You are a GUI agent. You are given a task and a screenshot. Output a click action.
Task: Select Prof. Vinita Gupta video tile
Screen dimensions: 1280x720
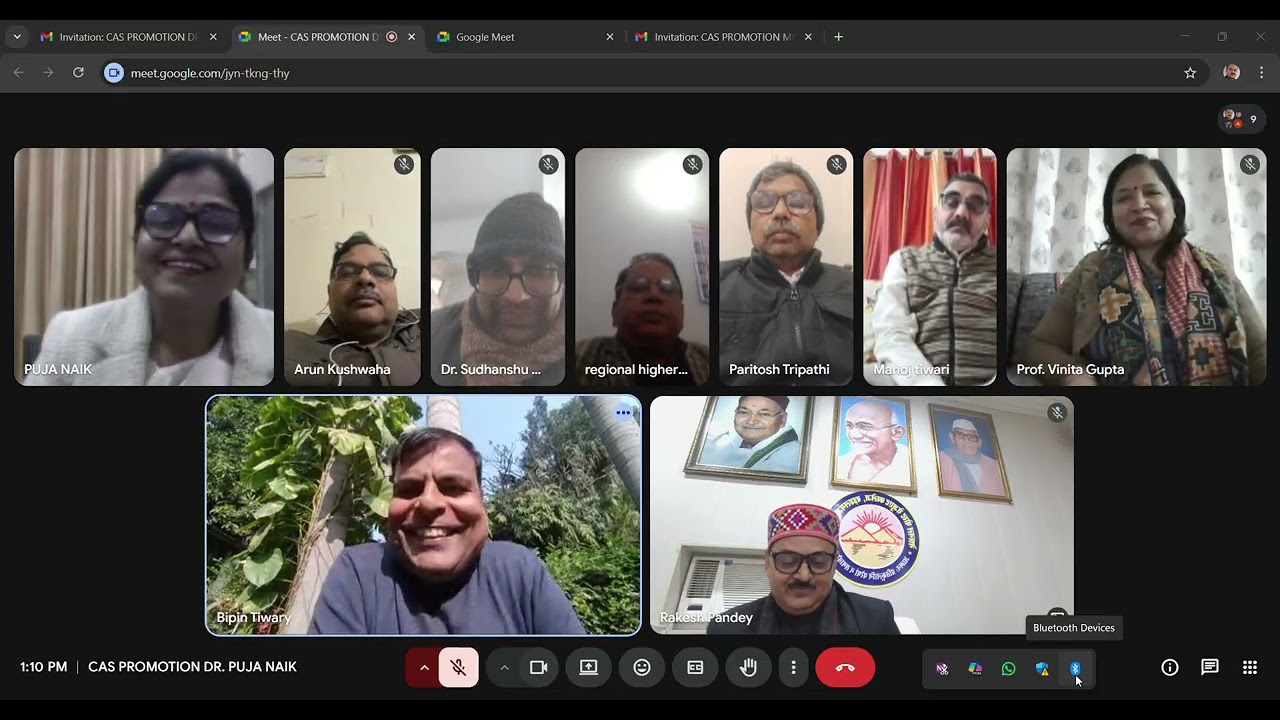pos(1136,267)
